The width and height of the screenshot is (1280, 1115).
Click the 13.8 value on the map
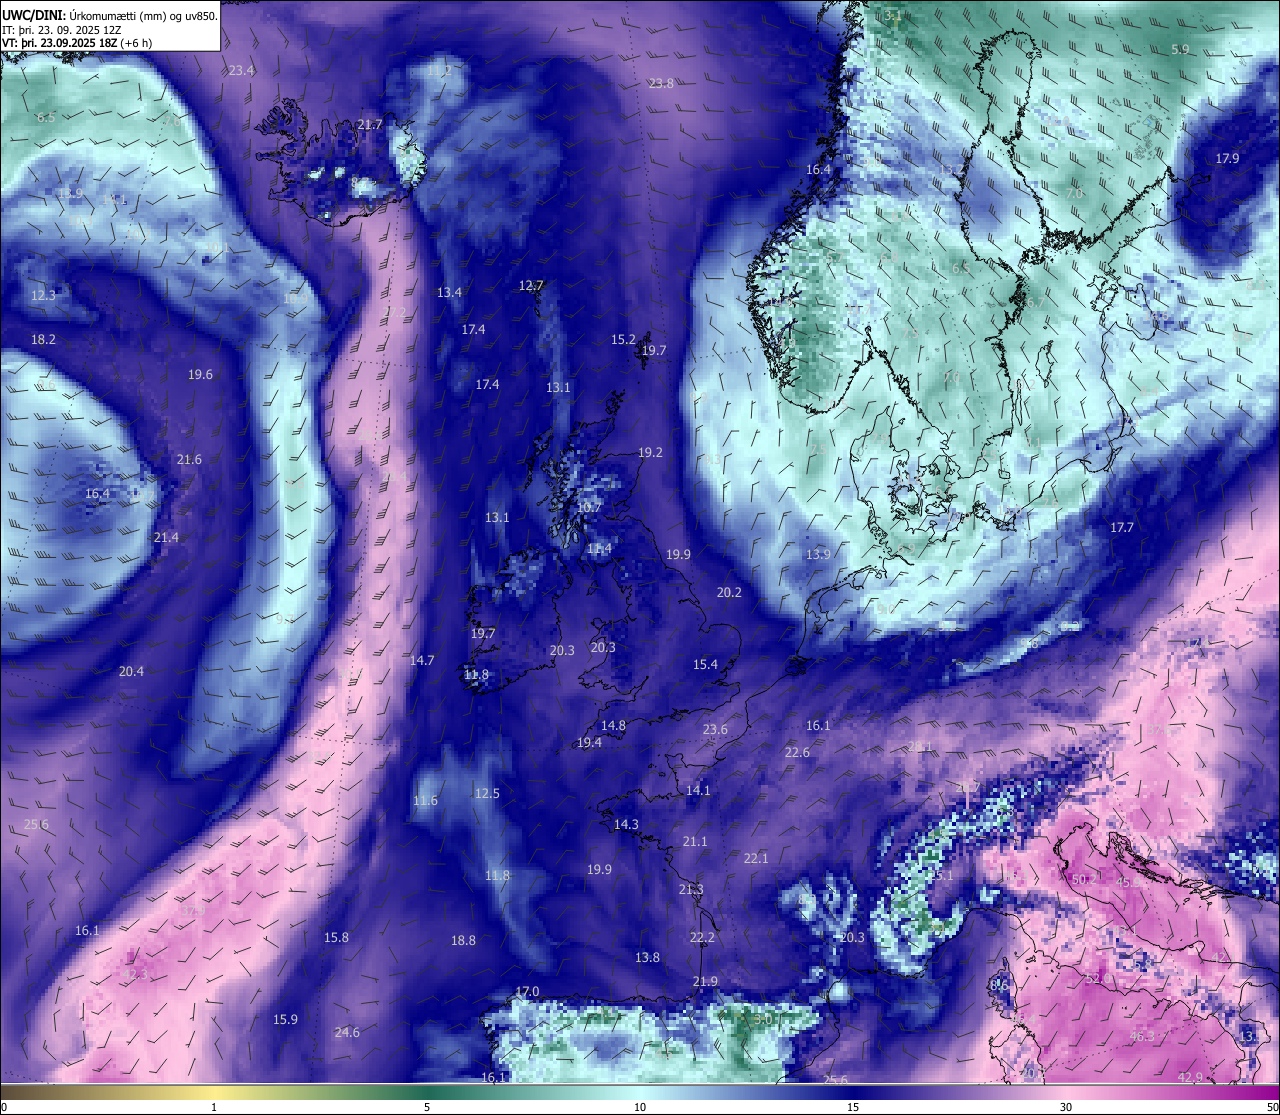pyautogui.click(x=647, y=957)
